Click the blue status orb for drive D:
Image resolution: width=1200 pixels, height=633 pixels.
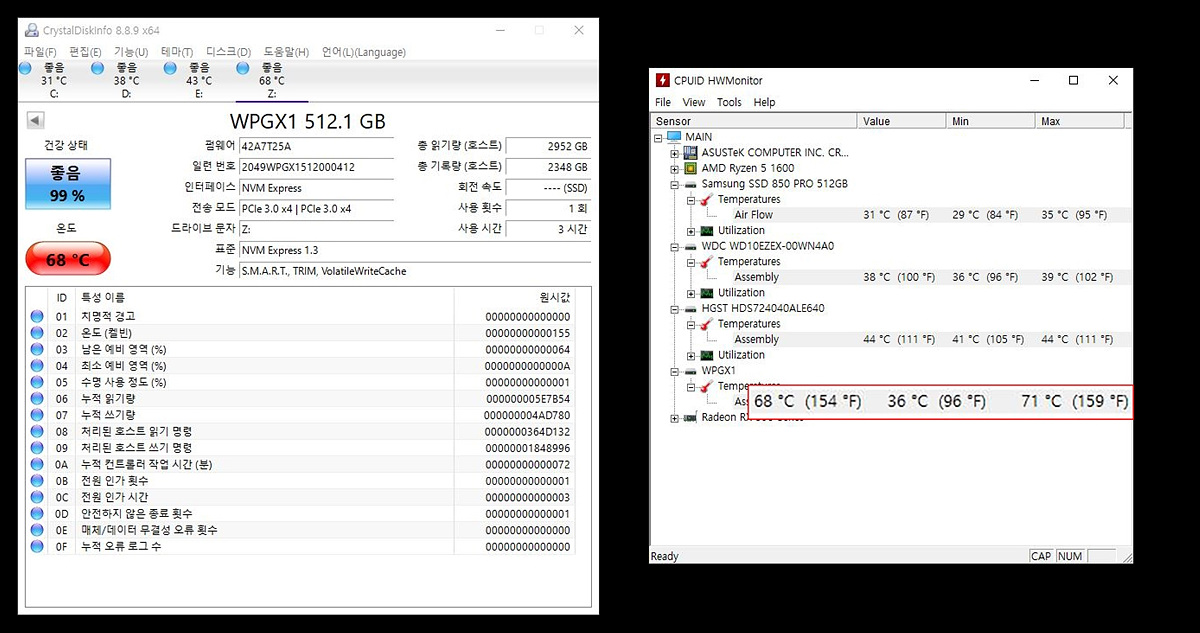pos(98,68)
